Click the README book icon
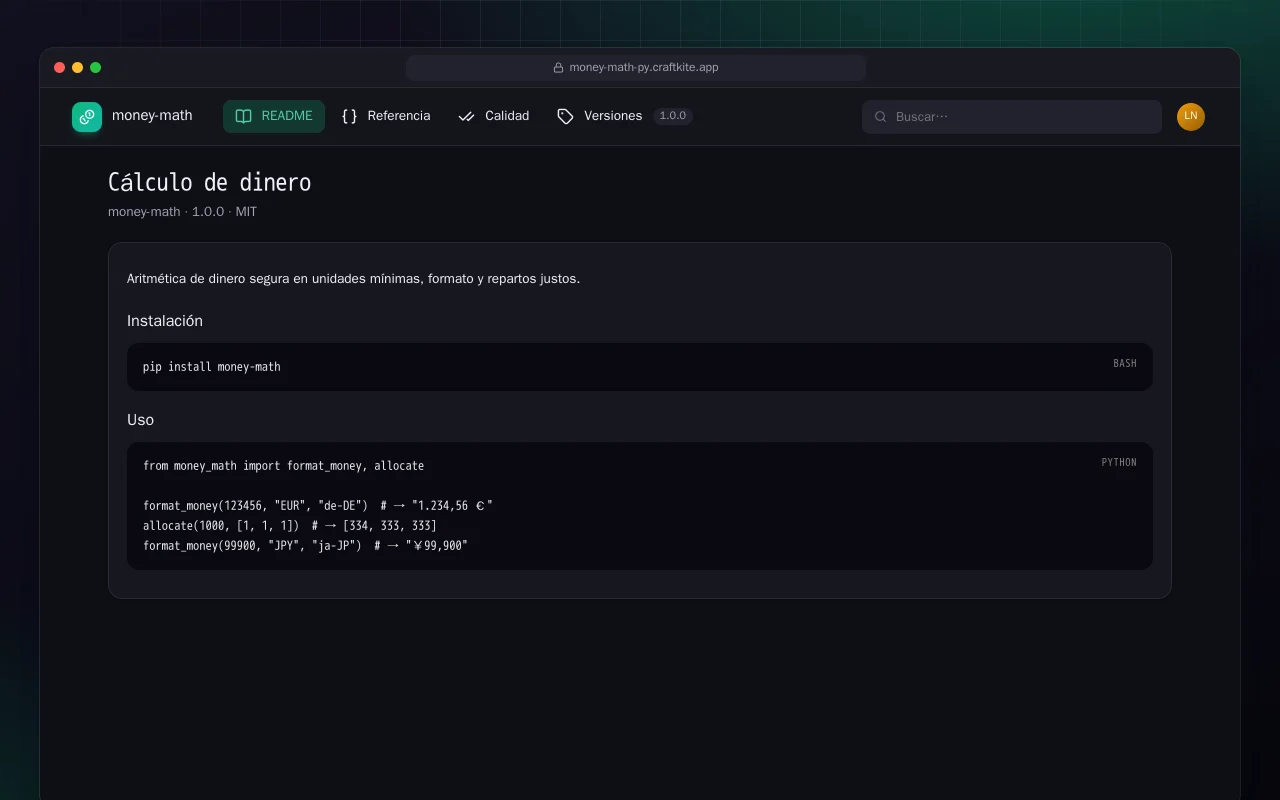 point(243,116)
